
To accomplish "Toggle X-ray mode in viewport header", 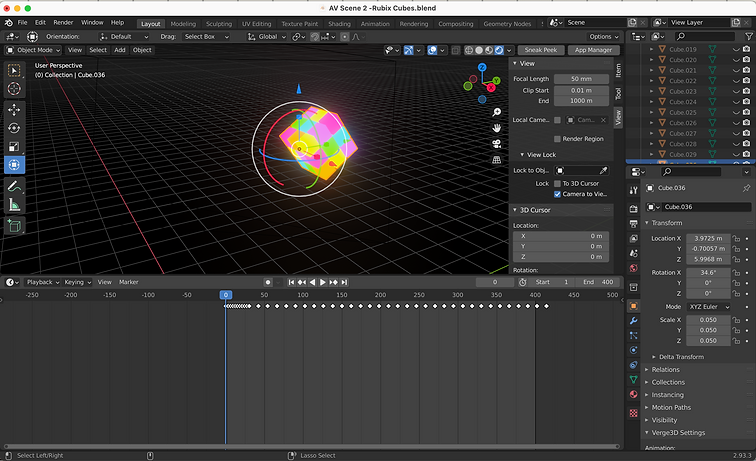I will coord(456,50).
